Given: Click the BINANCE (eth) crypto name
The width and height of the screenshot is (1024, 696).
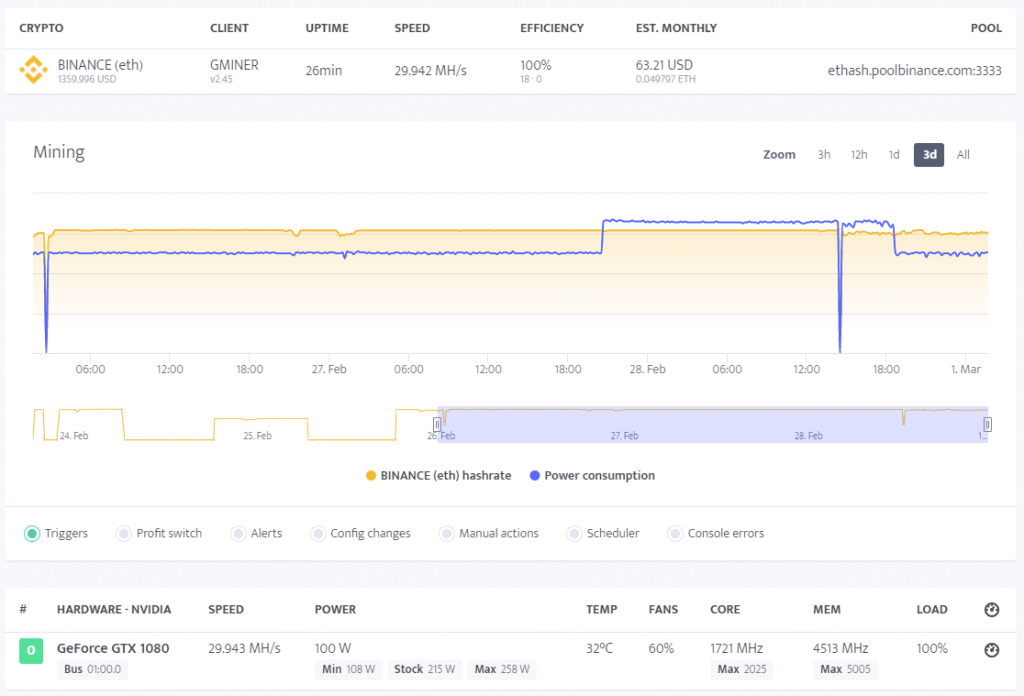Looking at the screenshot, I should [100, 65].
